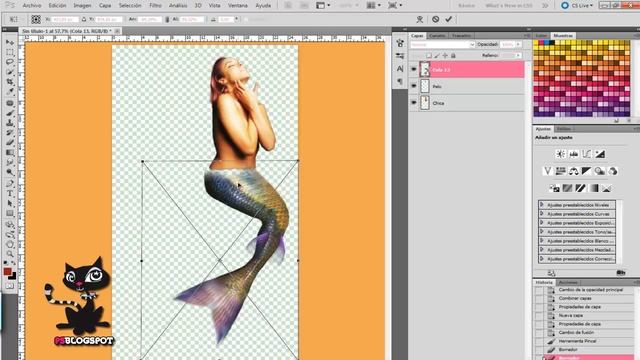Expand Ajustes preestablecidos Curvas
The image size is (640, 360).
pos(542,214)
